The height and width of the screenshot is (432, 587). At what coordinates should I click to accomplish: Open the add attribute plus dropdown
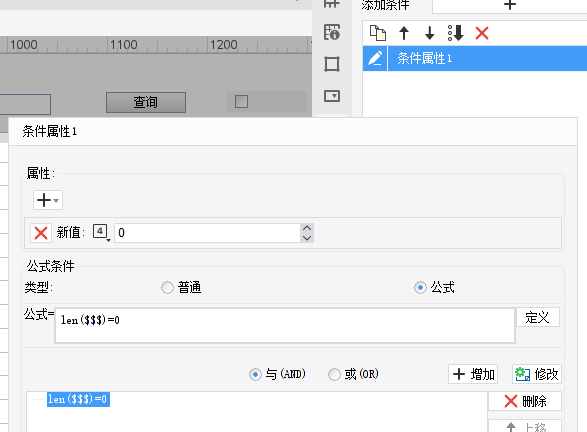[x=48, y=200]
